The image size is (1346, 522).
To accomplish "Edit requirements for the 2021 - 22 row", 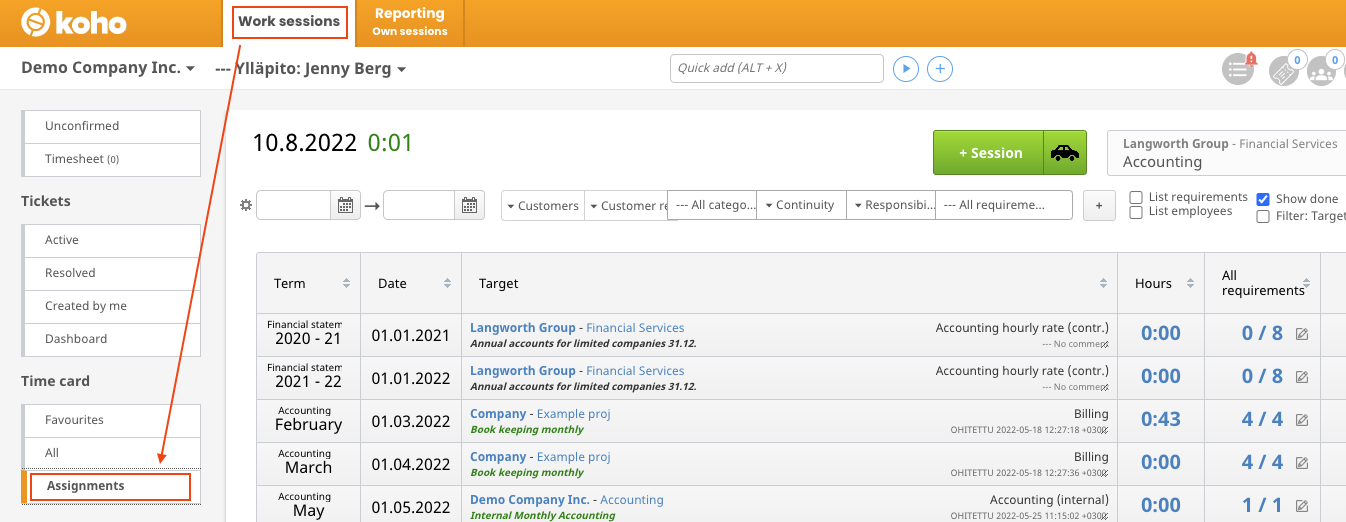I will tap(1301, 377).
